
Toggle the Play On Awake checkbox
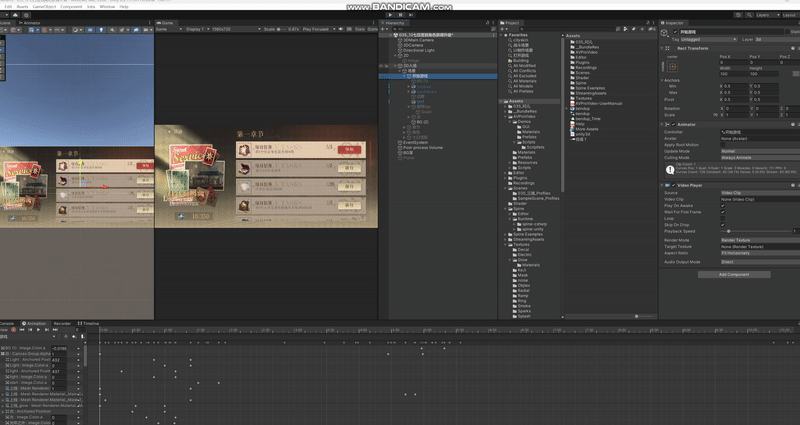pyautogui.click(x=723, y=206)
